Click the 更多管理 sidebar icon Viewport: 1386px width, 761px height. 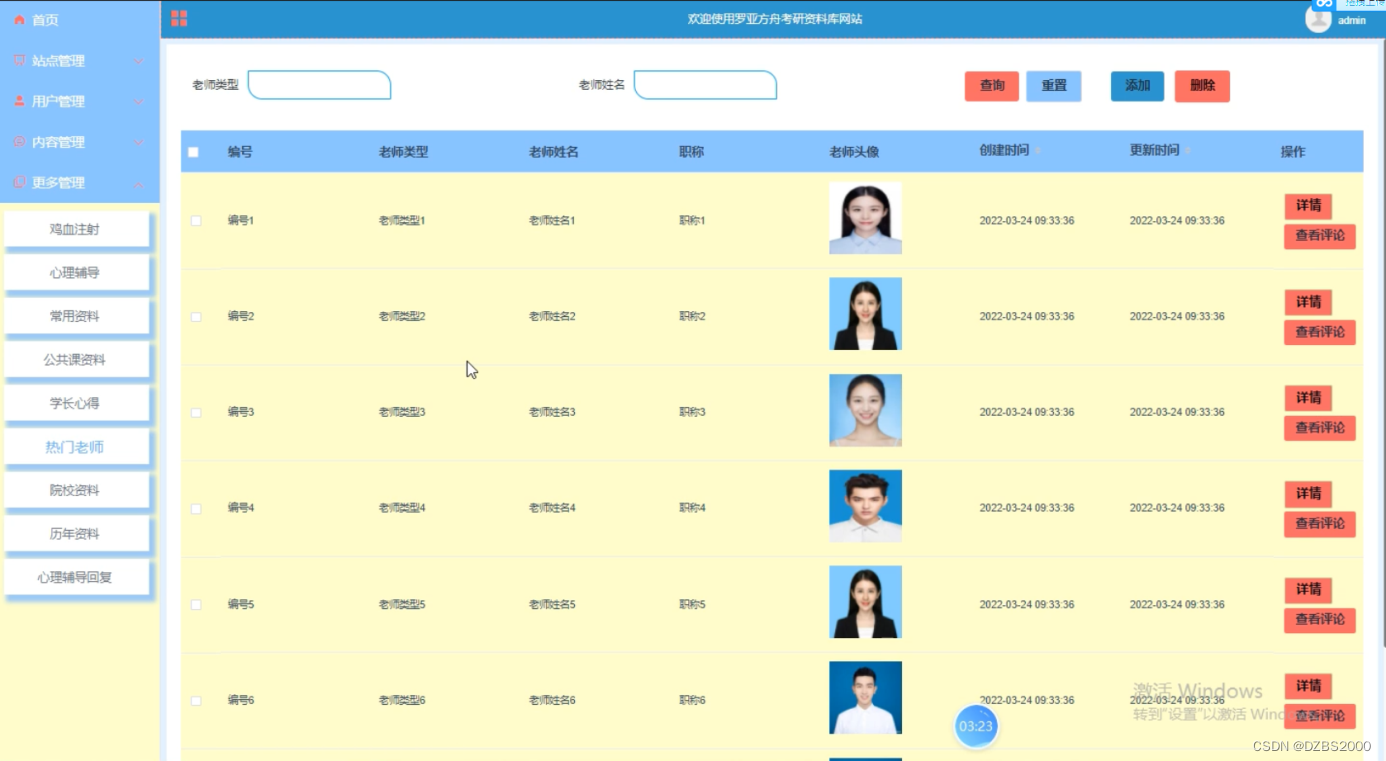[x=19, y=183]
